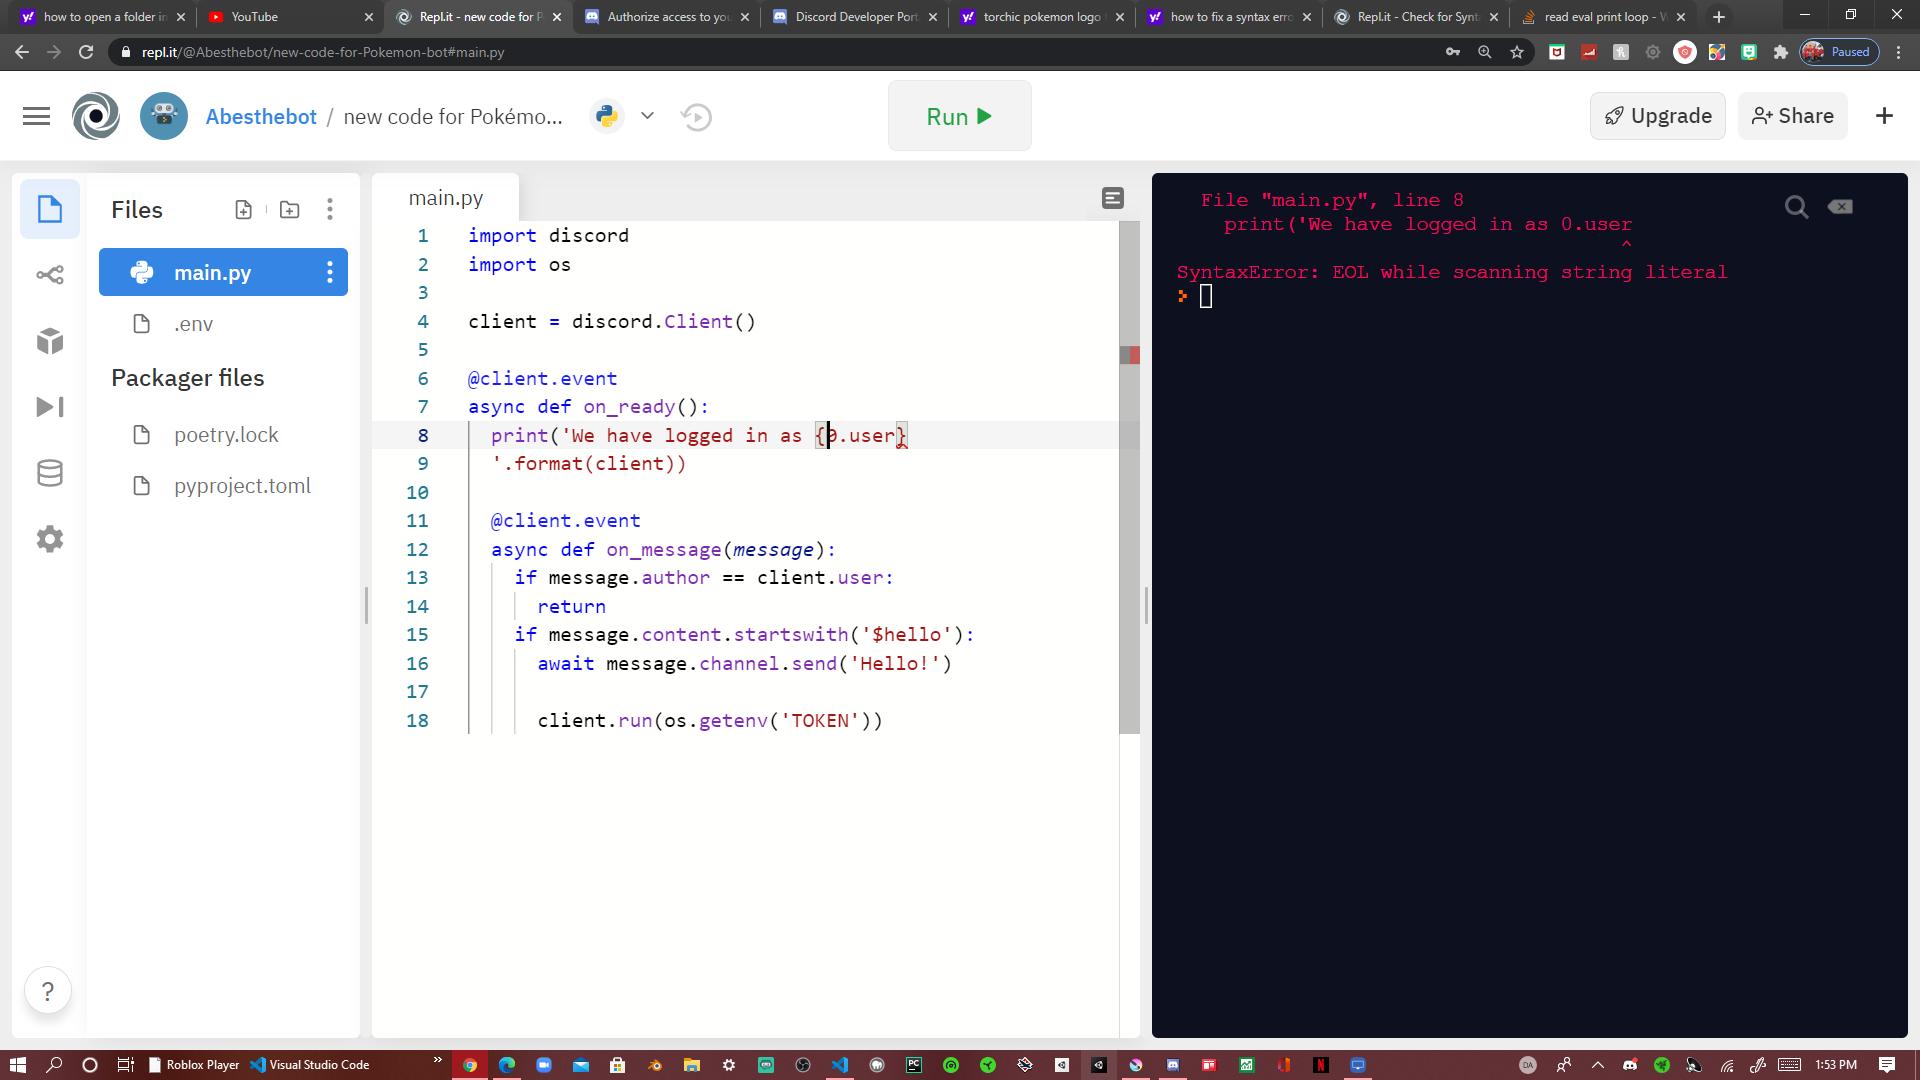Bookmark this page with star icon
The width and height of the screenshot is (1920, 1080).
pyautogui.click(x=1517, y=52)
